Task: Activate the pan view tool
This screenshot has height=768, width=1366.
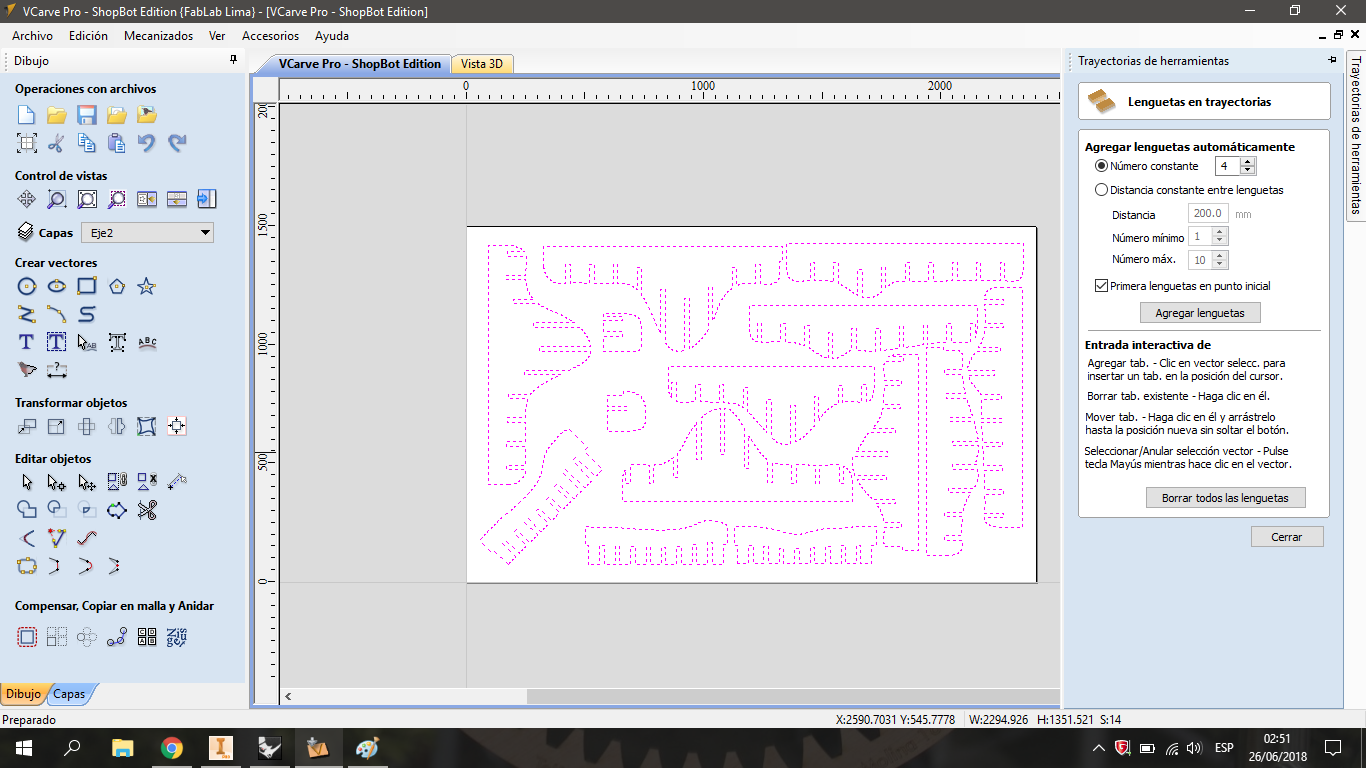Action: [x=27, y=199]
